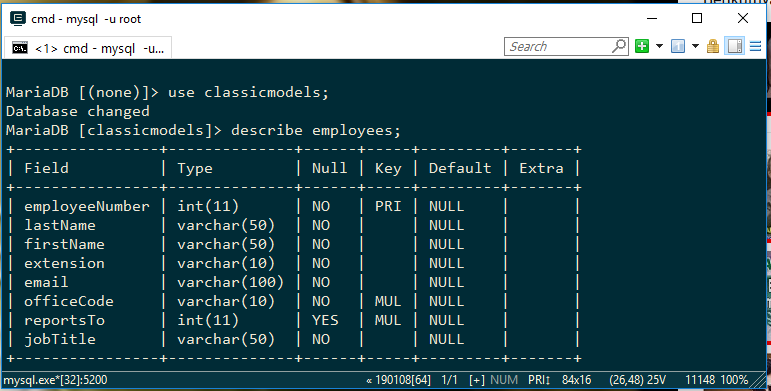The width and height of the screenshot is (771, 391).
Task: Click the 'Key' column header
Action: coord(388,168)
